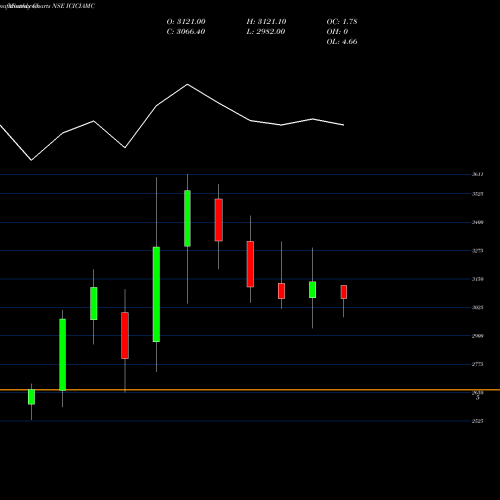Image resolution: width=500 pixels, height=500 pixels.
Task: Select the close value C: 3066.40
Action: pos(186,32)
